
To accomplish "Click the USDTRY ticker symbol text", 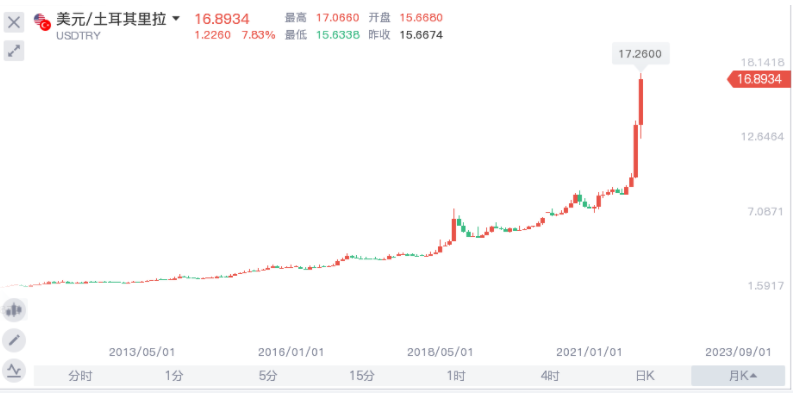I will [78, 36].
